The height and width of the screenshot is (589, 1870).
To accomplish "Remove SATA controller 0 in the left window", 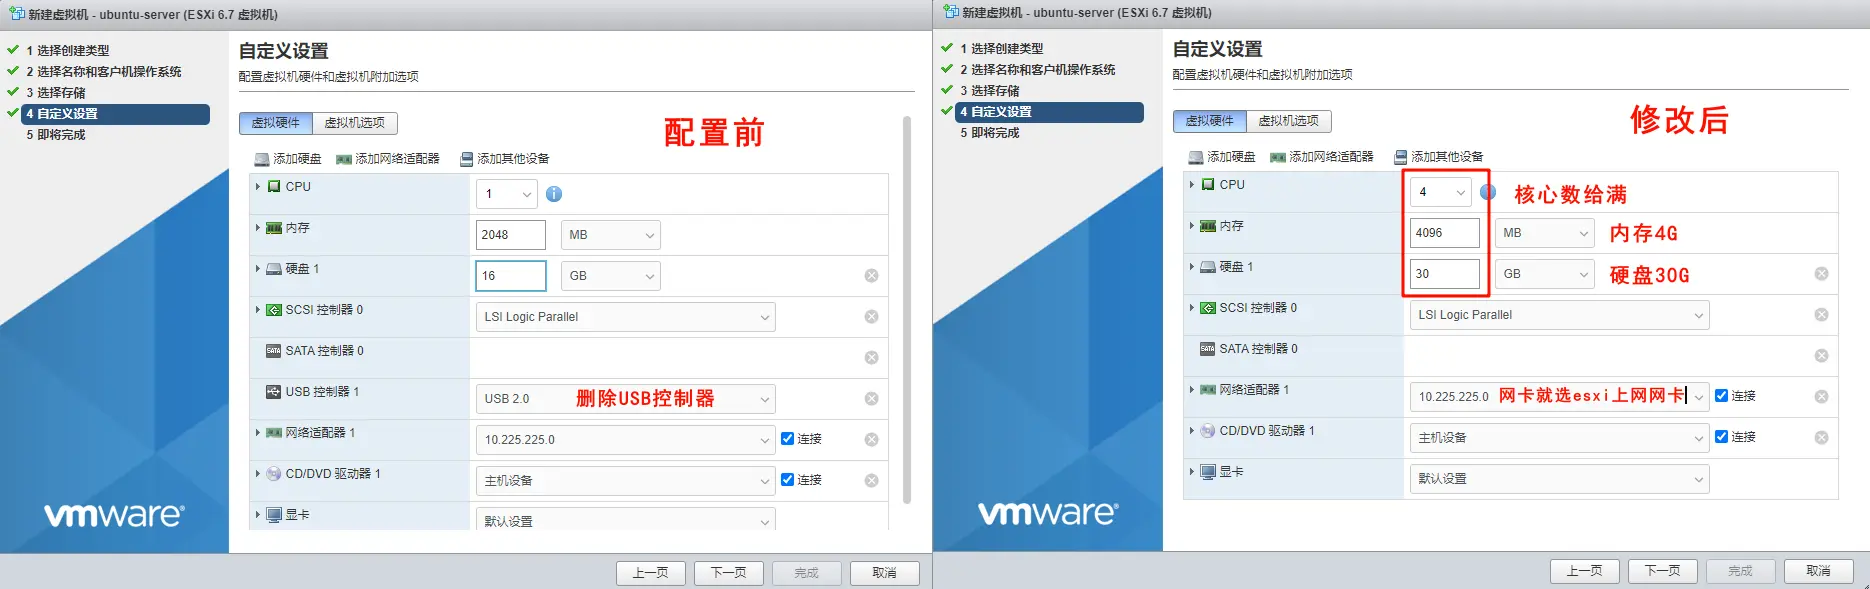I will tap(872, 358).
